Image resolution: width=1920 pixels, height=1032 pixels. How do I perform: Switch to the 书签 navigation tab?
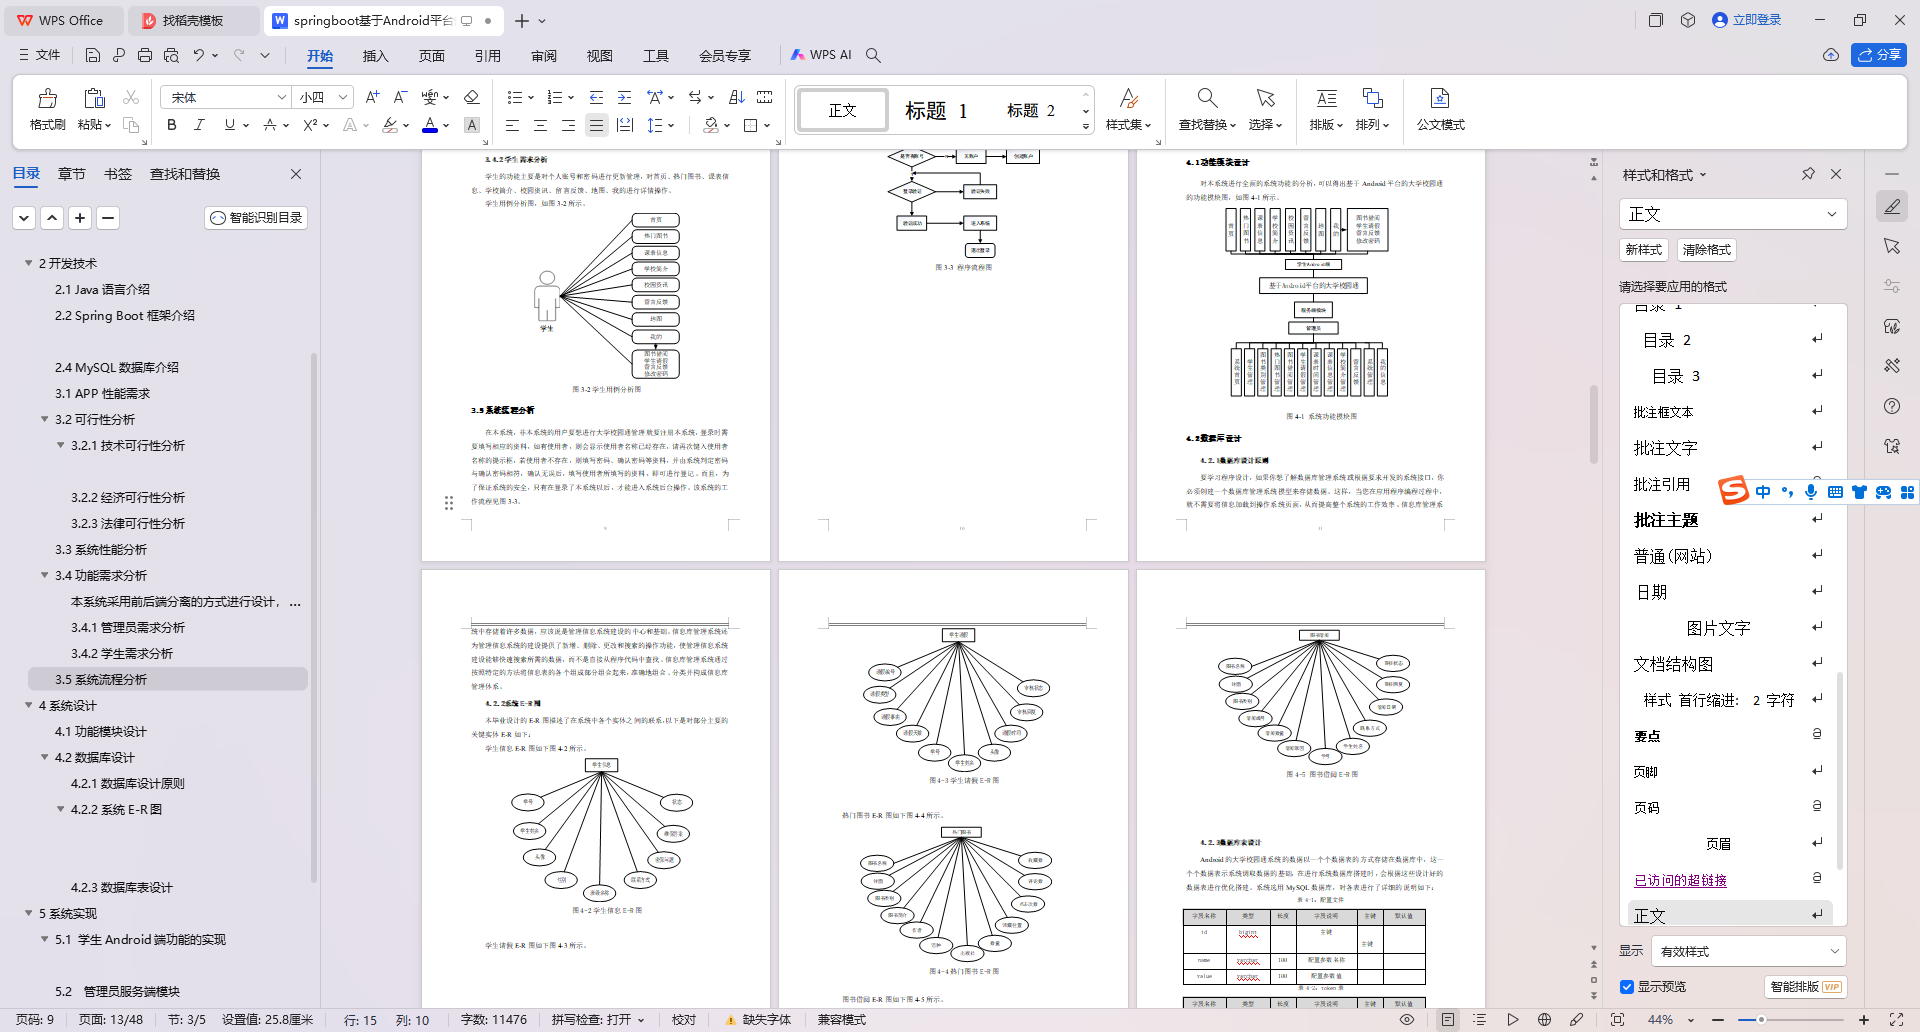(117, 174)
